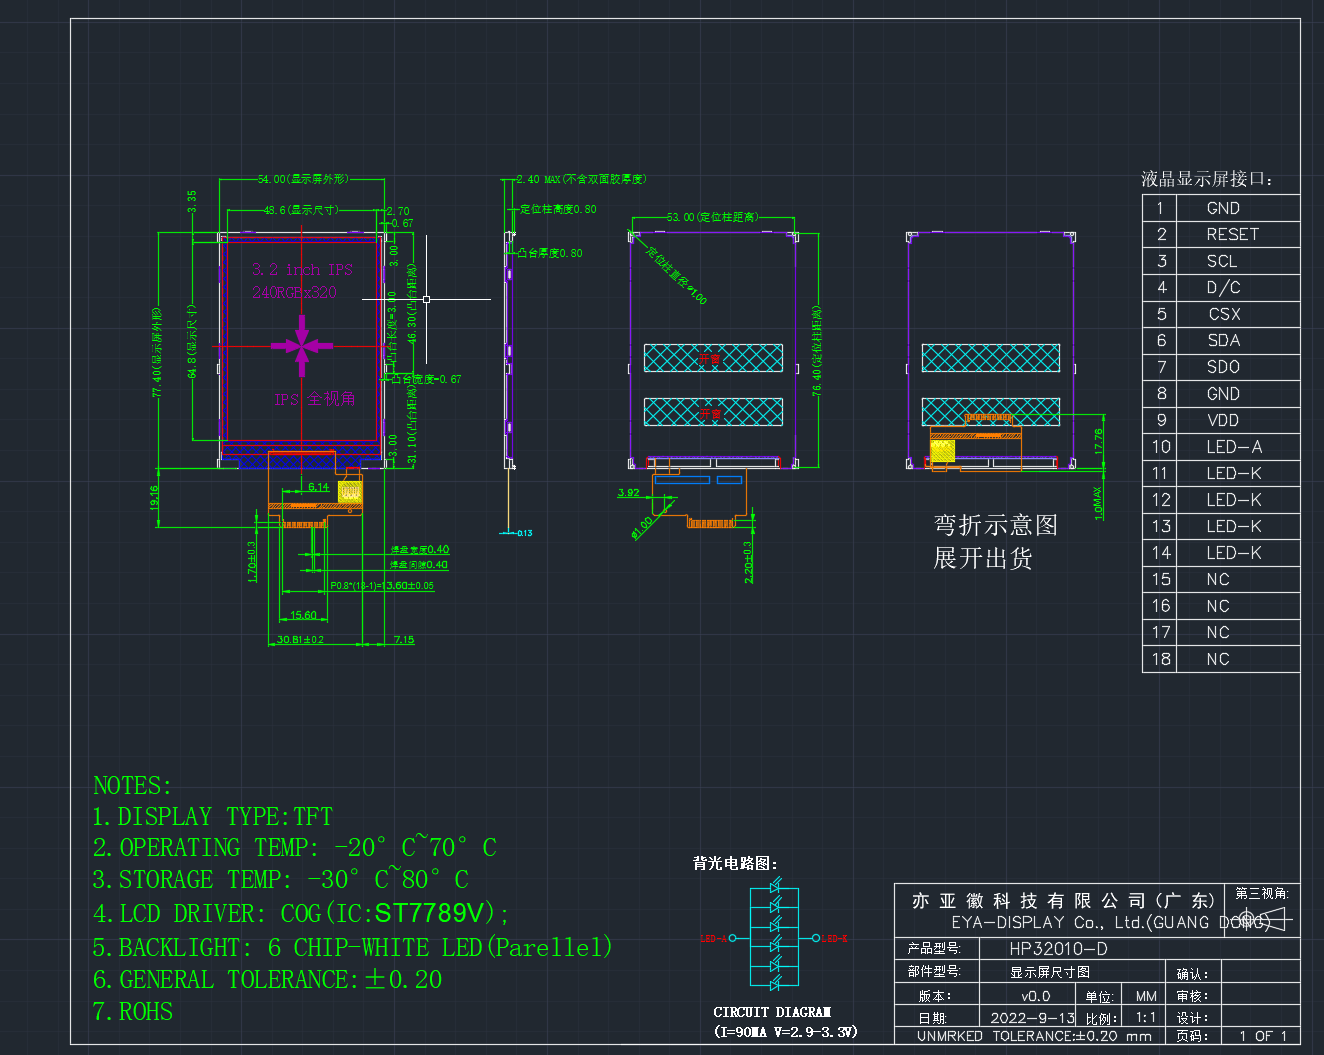Select the unit value "MM"

click(1146, 996)
